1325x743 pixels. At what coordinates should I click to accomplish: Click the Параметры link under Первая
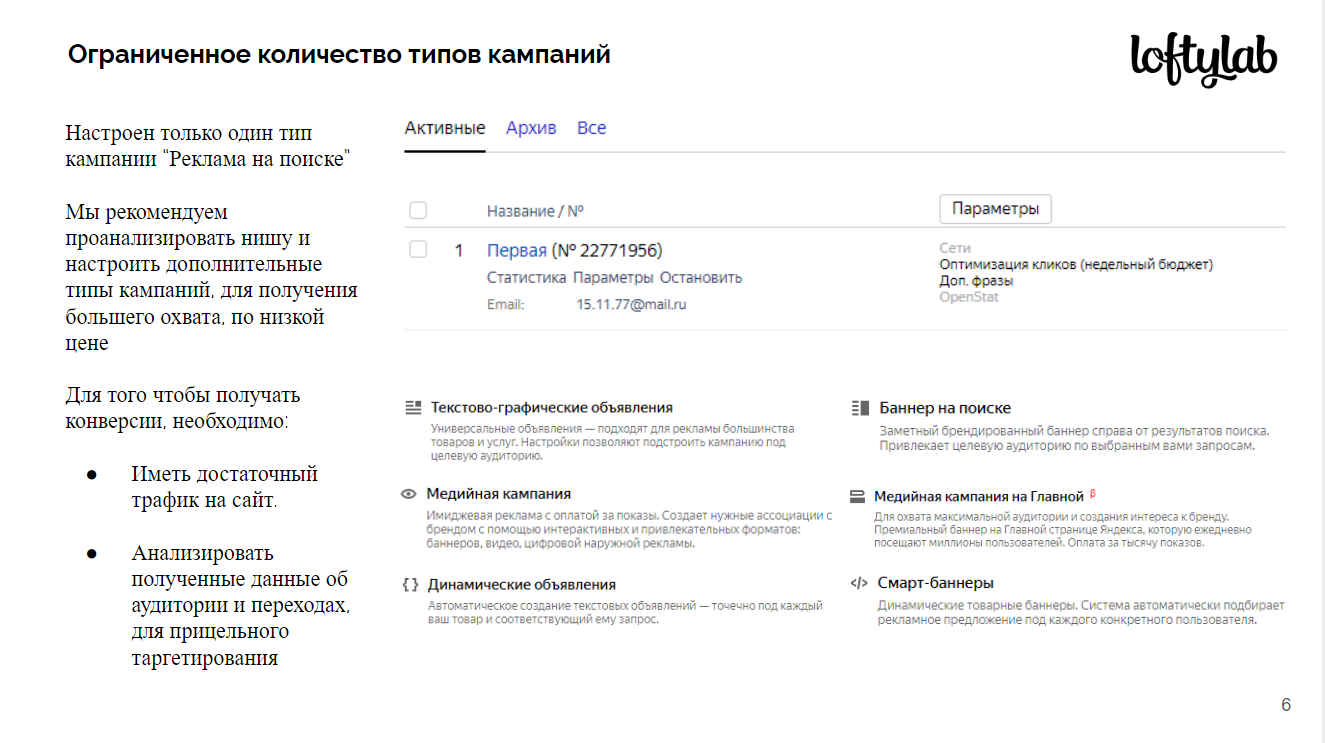point(613,277)
